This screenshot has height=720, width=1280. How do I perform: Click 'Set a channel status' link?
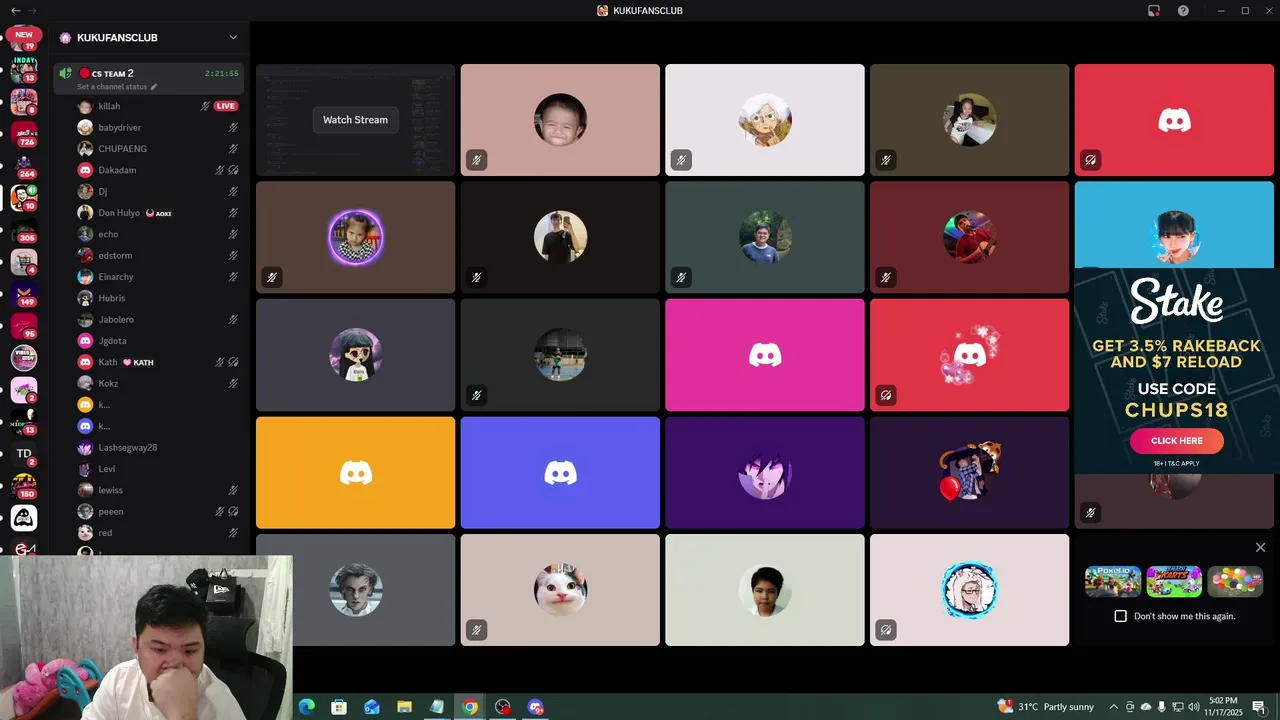click(x=112, y=87)
